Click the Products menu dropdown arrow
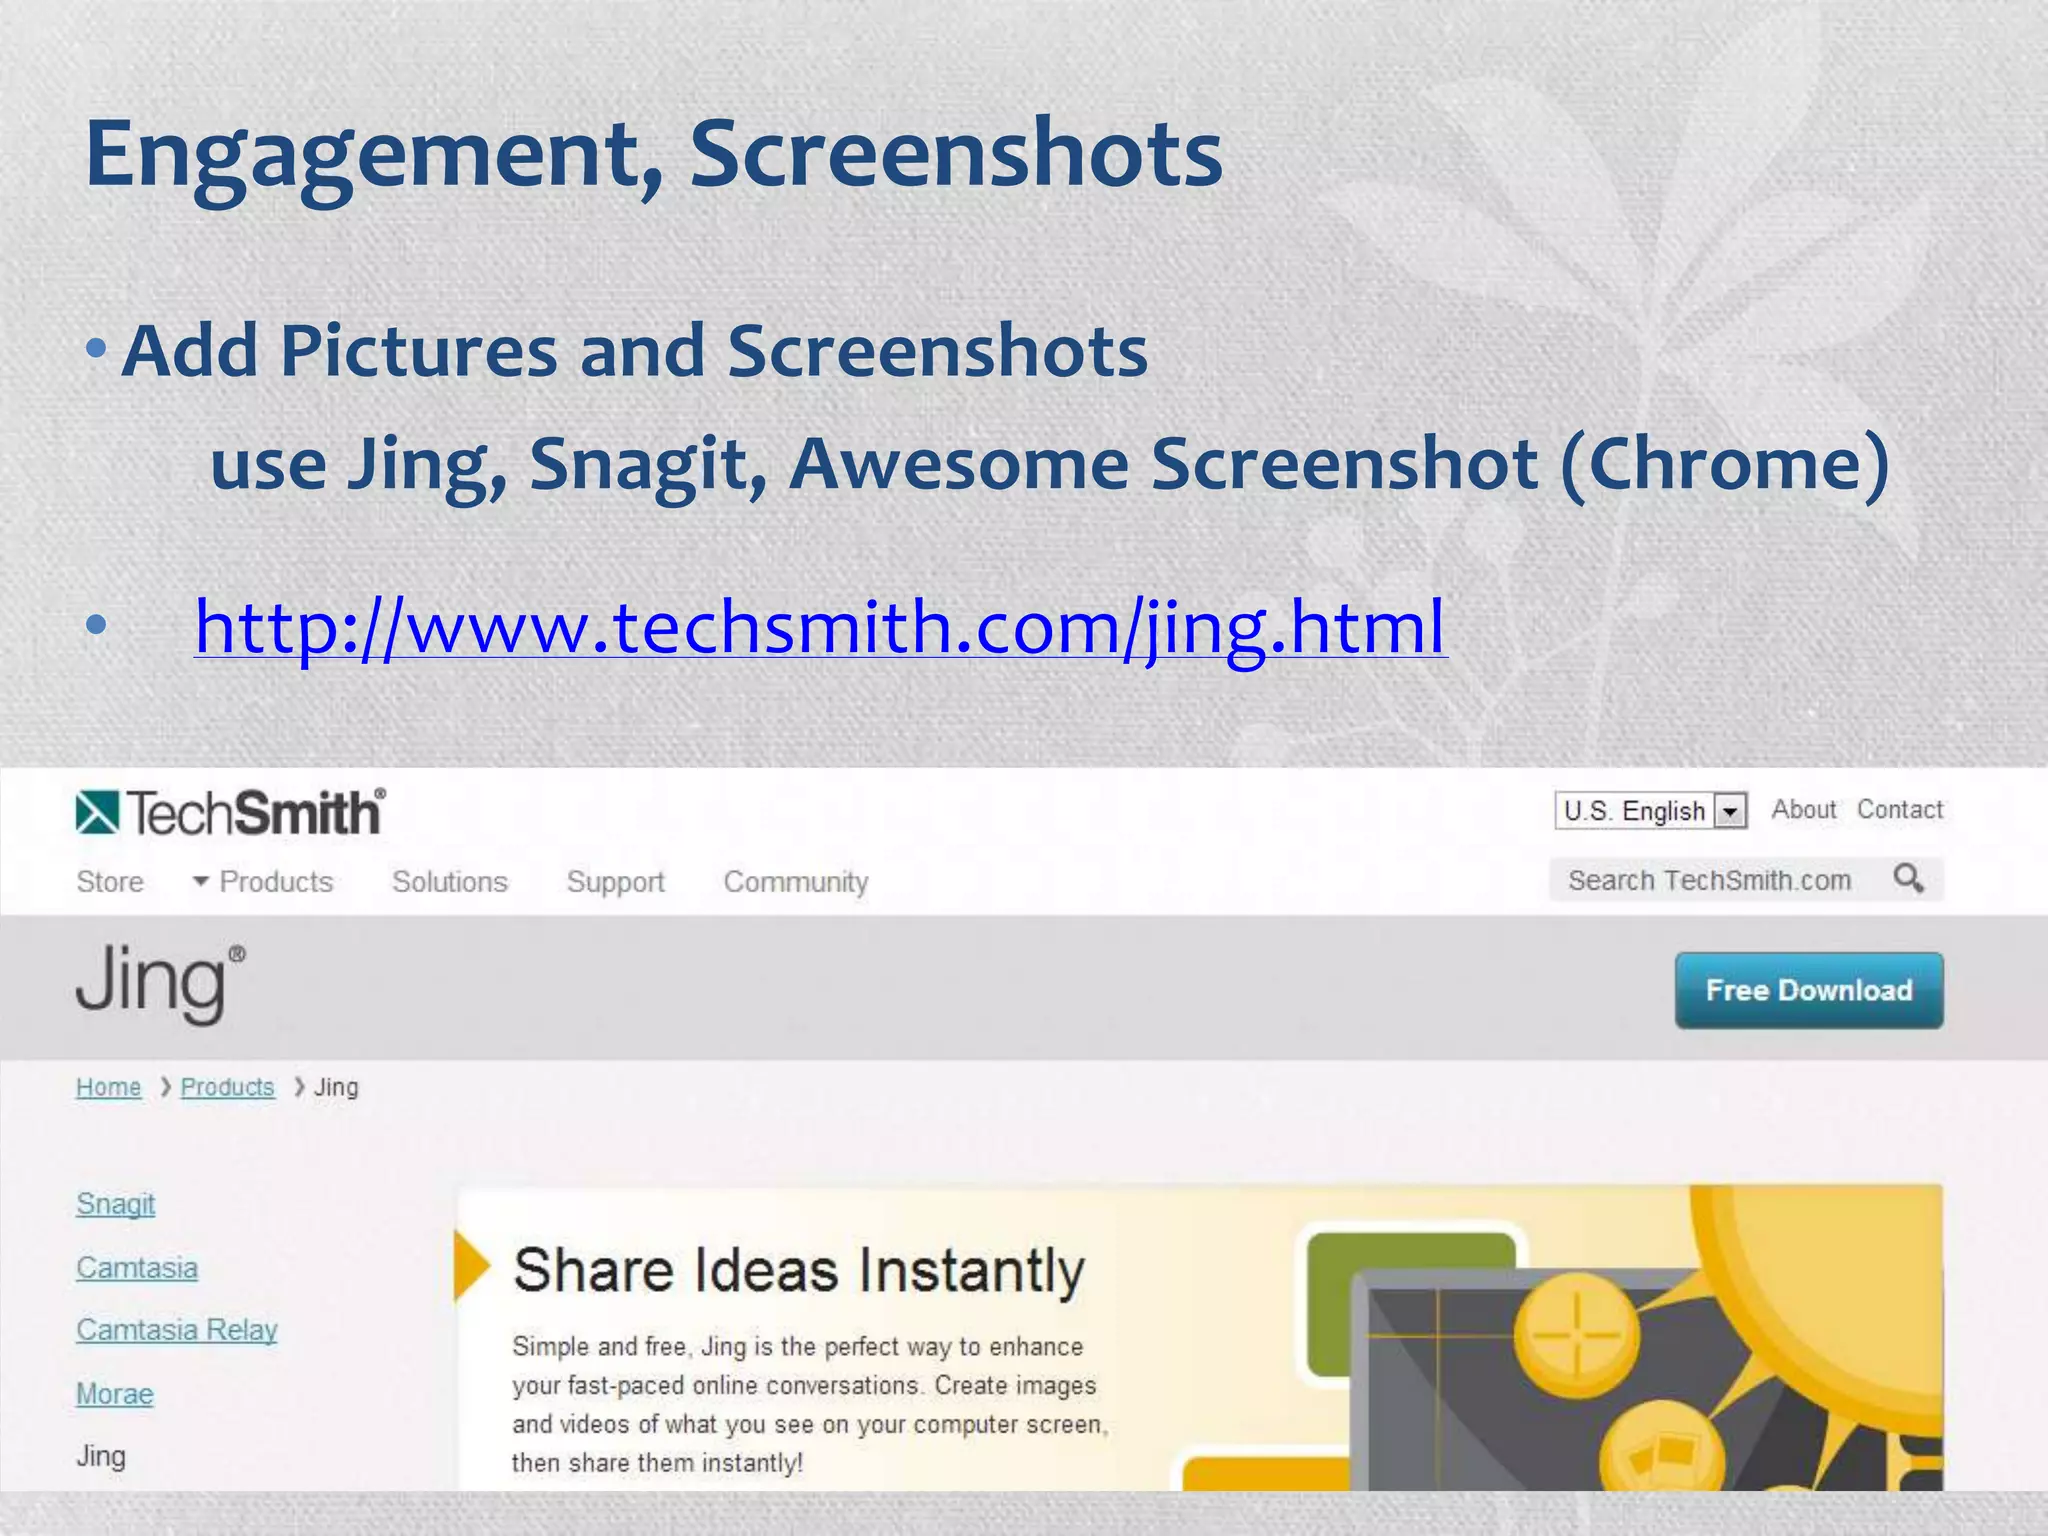Screen dimensions: 2048x1536 (x=201, y=881)
